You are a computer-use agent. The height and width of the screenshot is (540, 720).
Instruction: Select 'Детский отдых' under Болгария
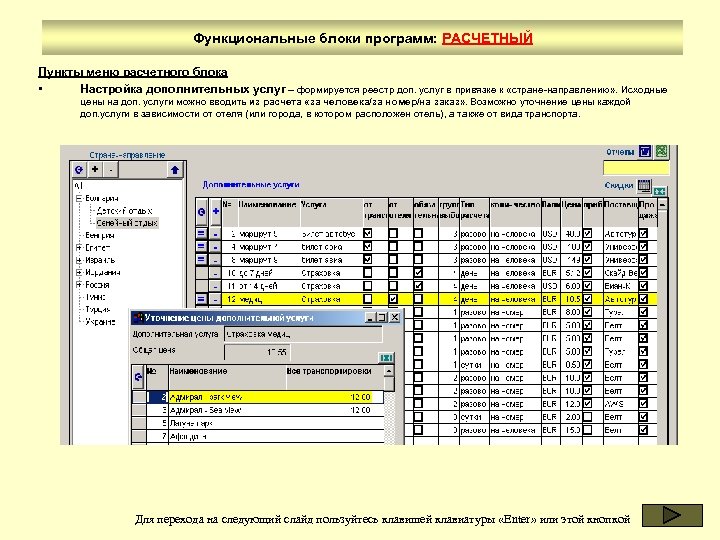(x=124, y=211)
